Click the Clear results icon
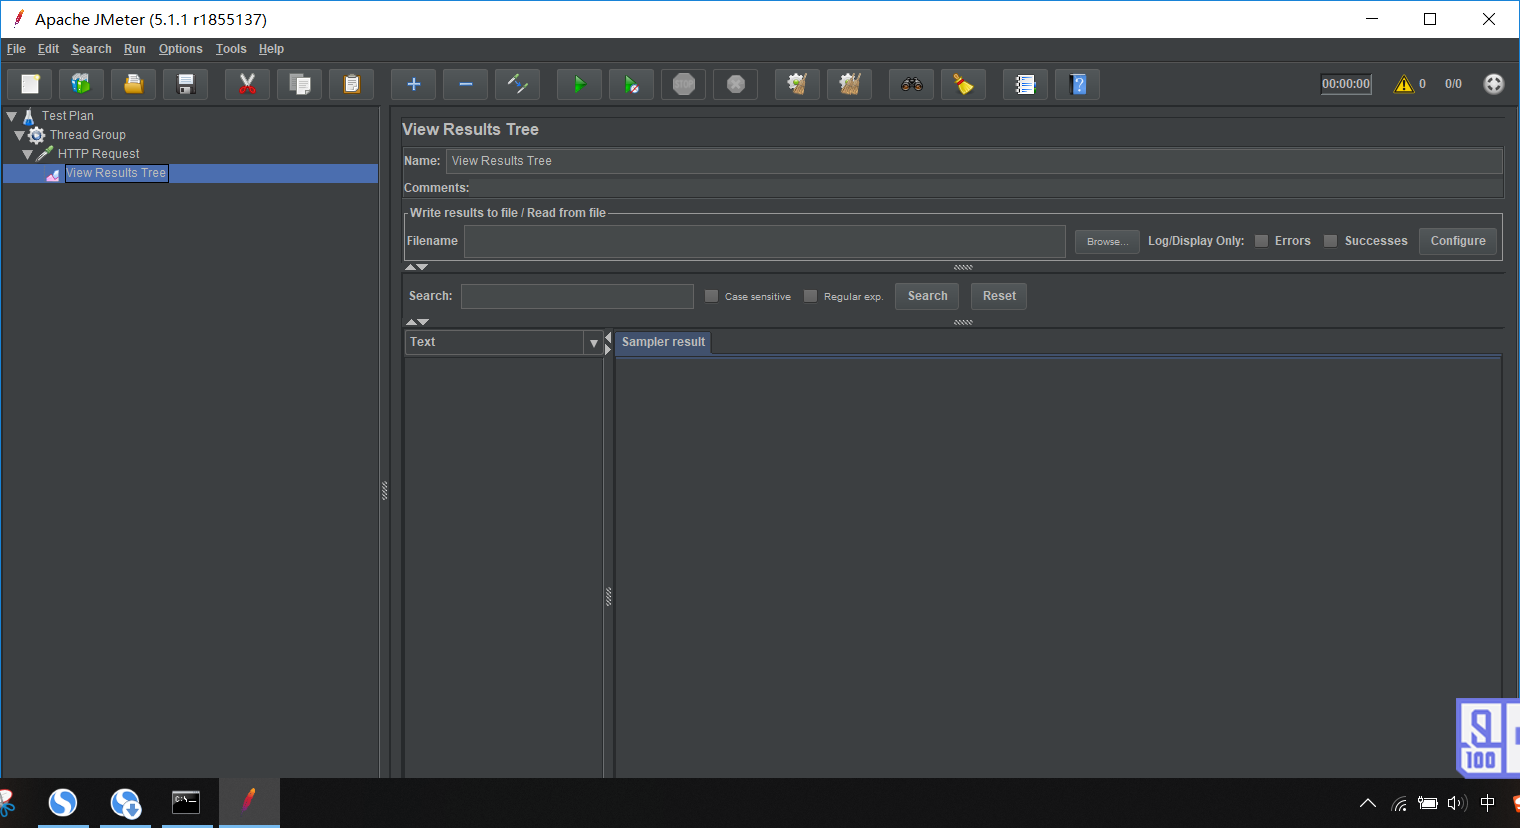Viewport: 1520px width, 828px height. pyautogui.click(x=797, y=85)
